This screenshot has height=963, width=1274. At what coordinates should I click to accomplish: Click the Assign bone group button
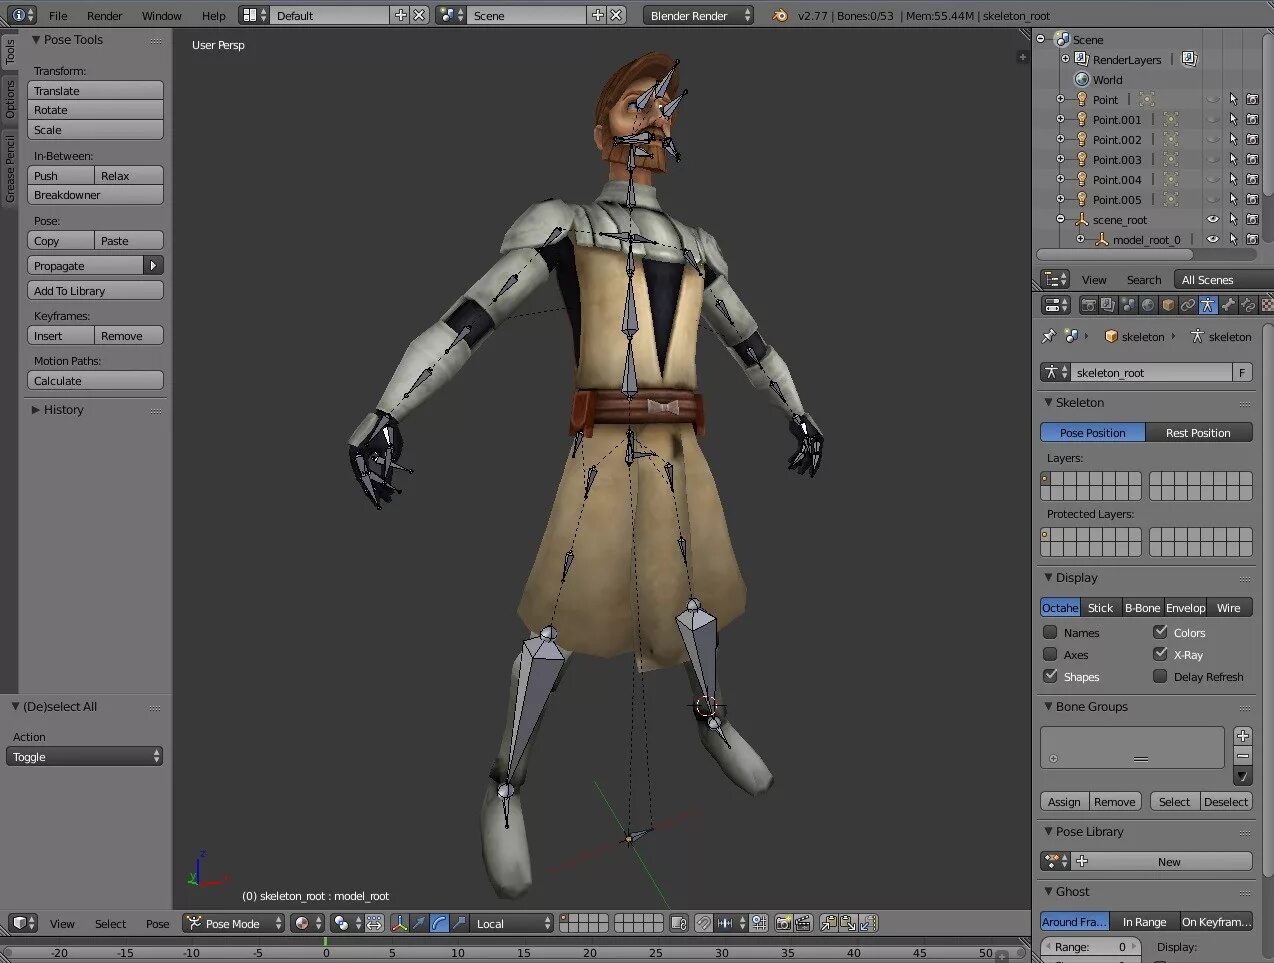[x=1063, y=802]
